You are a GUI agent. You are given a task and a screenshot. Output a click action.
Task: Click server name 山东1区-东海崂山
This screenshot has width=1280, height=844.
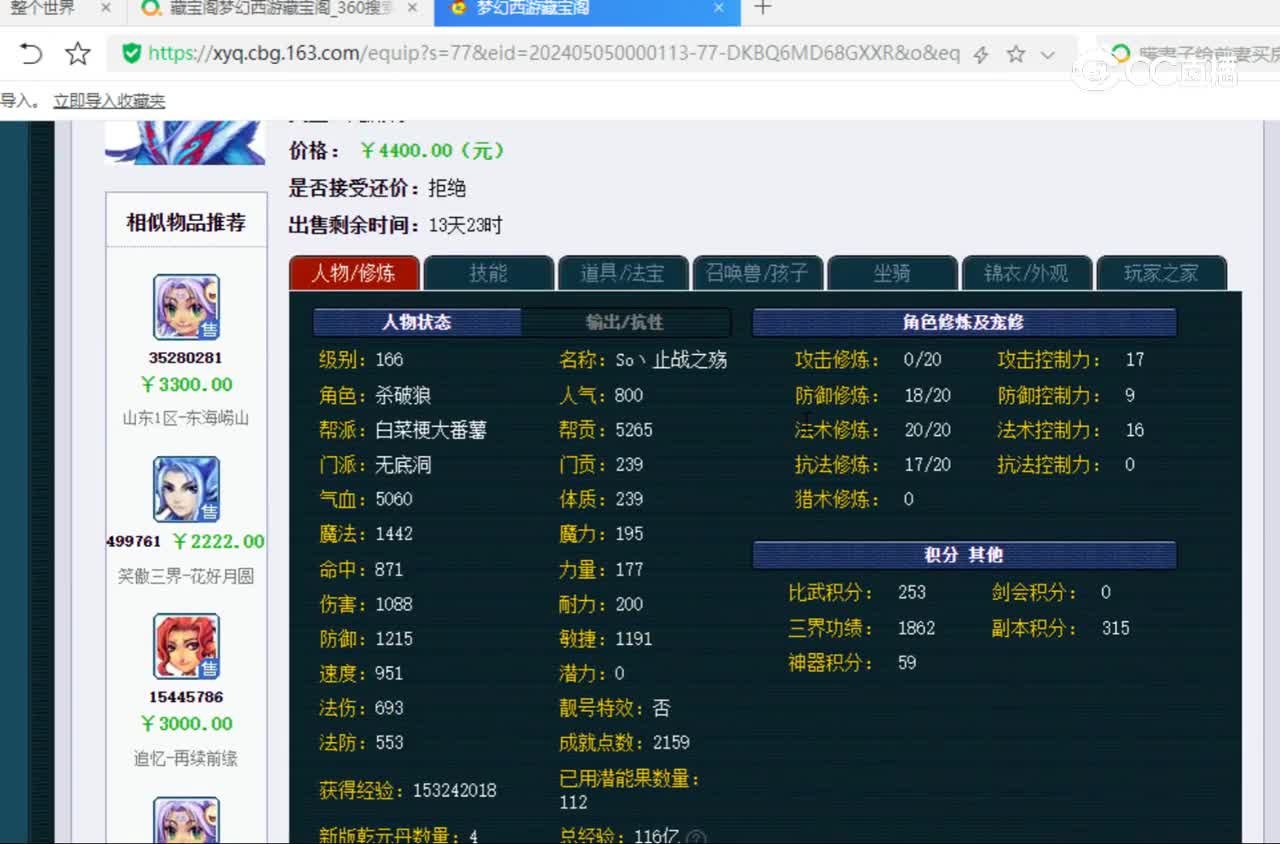pyautogui.click(x=186, y=419)
